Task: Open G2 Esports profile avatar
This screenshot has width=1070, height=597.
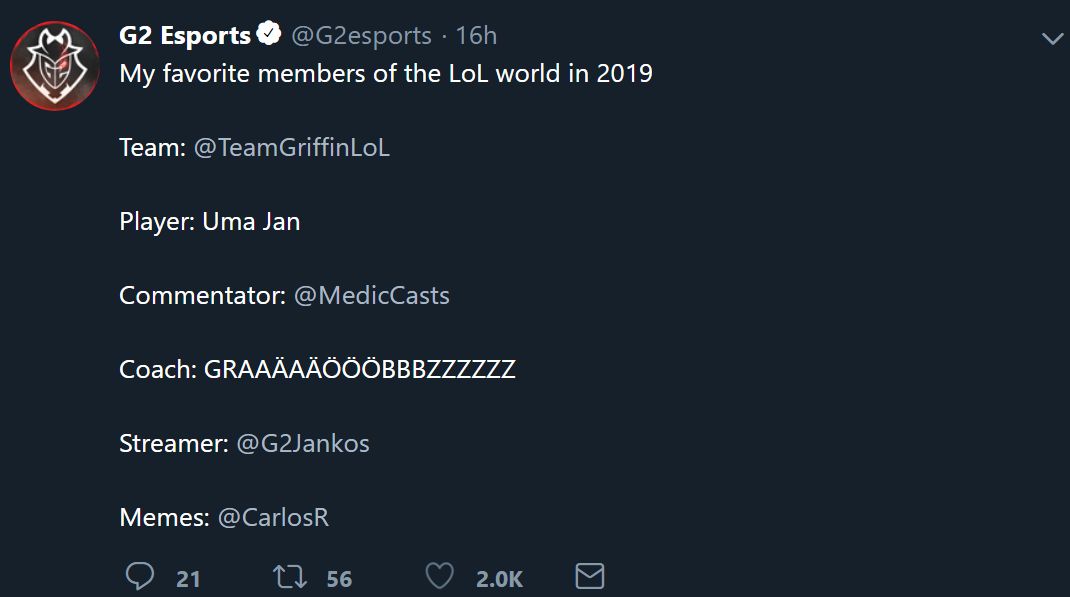Action: point(53,67)
